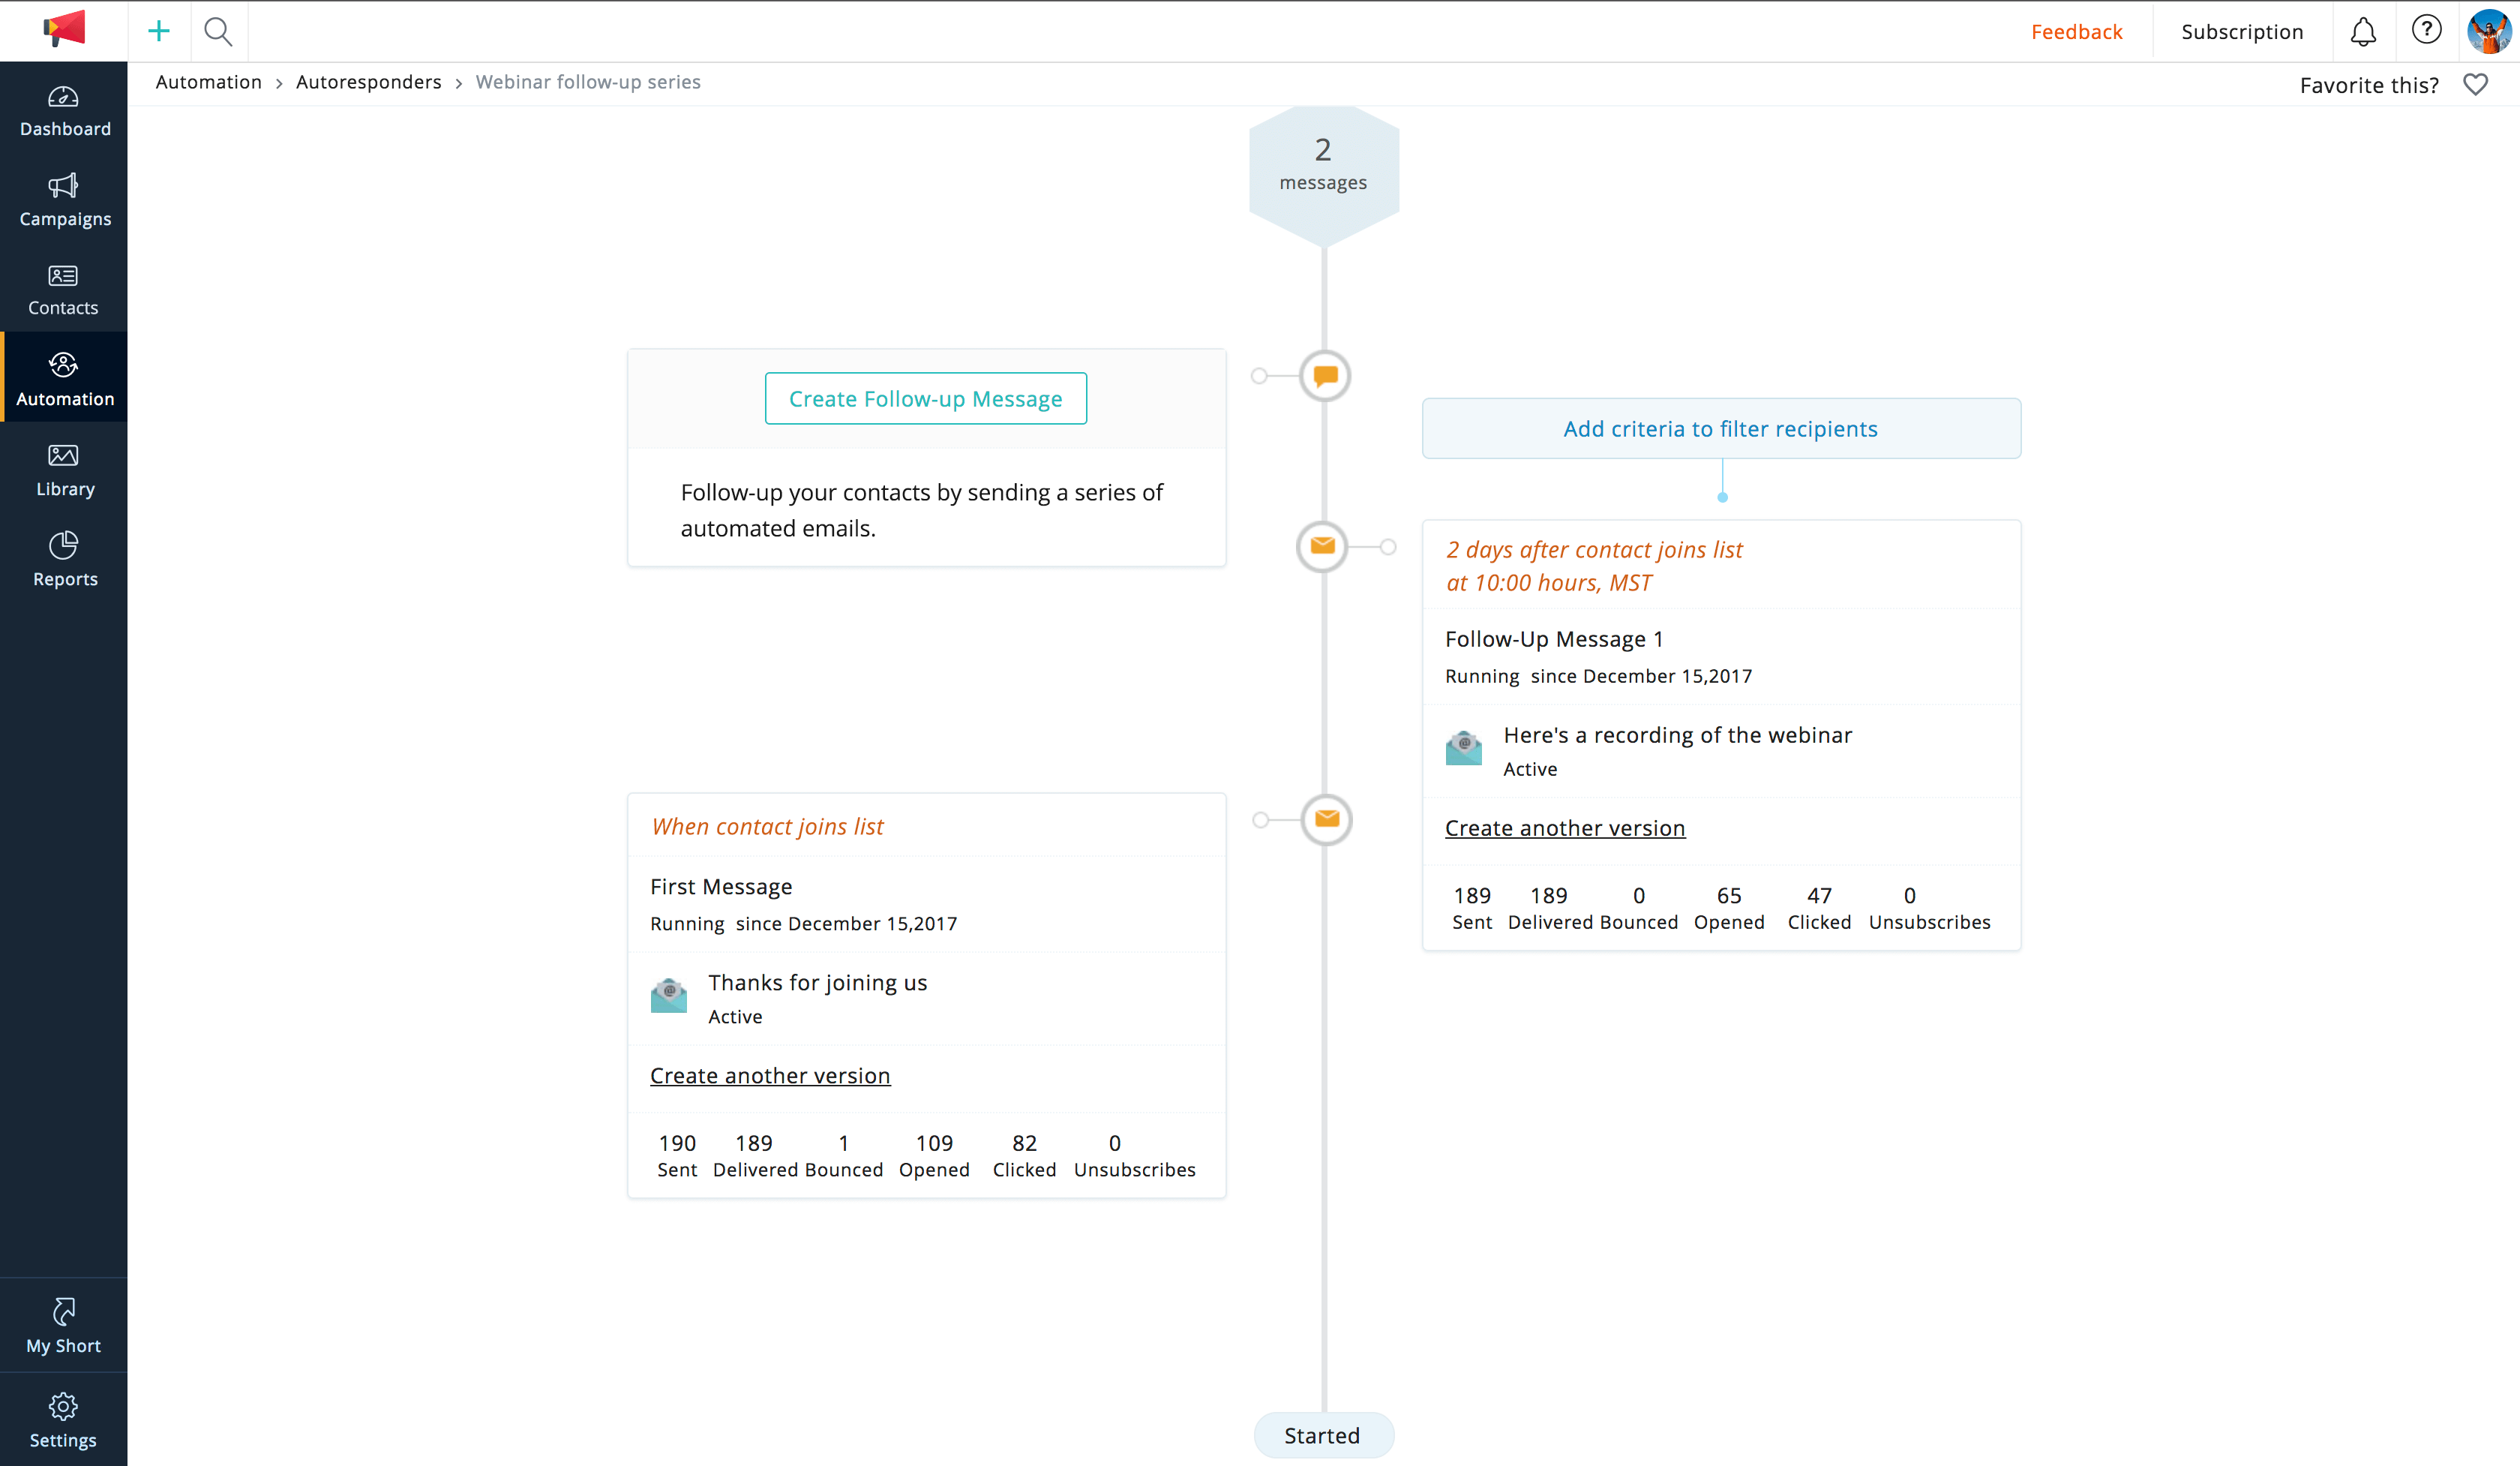Open the help question mark icon
Screen dimensions: 2520x1466
coord(2426,30)
